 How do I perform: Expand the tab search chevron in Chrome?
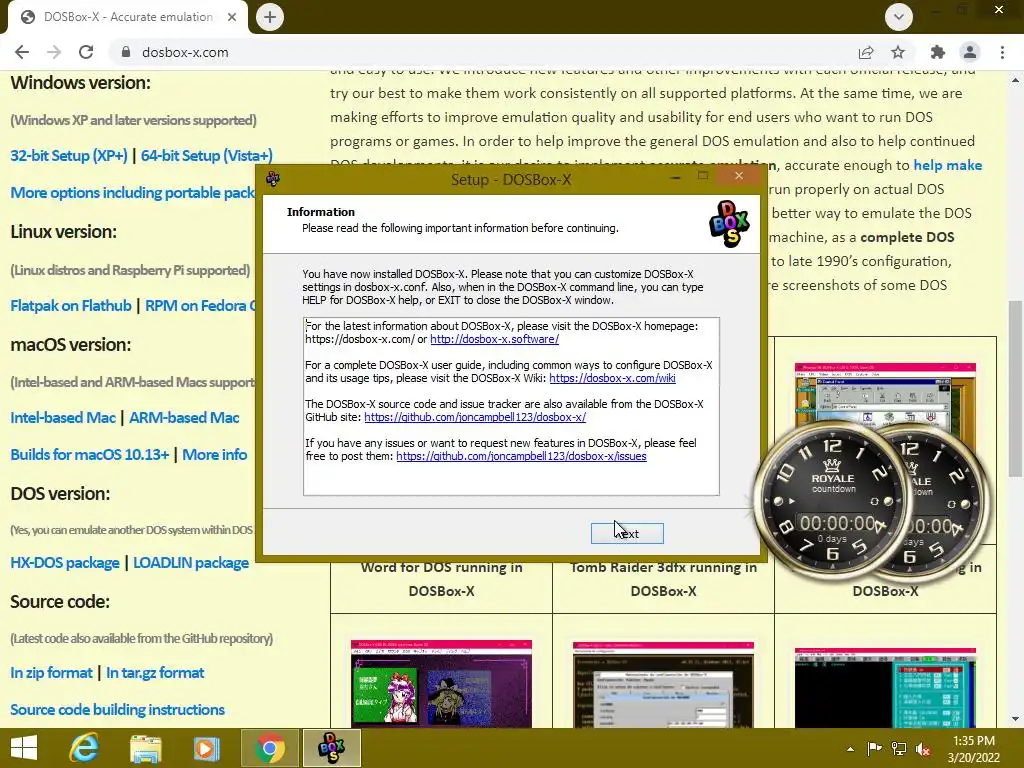pos(899,17)
